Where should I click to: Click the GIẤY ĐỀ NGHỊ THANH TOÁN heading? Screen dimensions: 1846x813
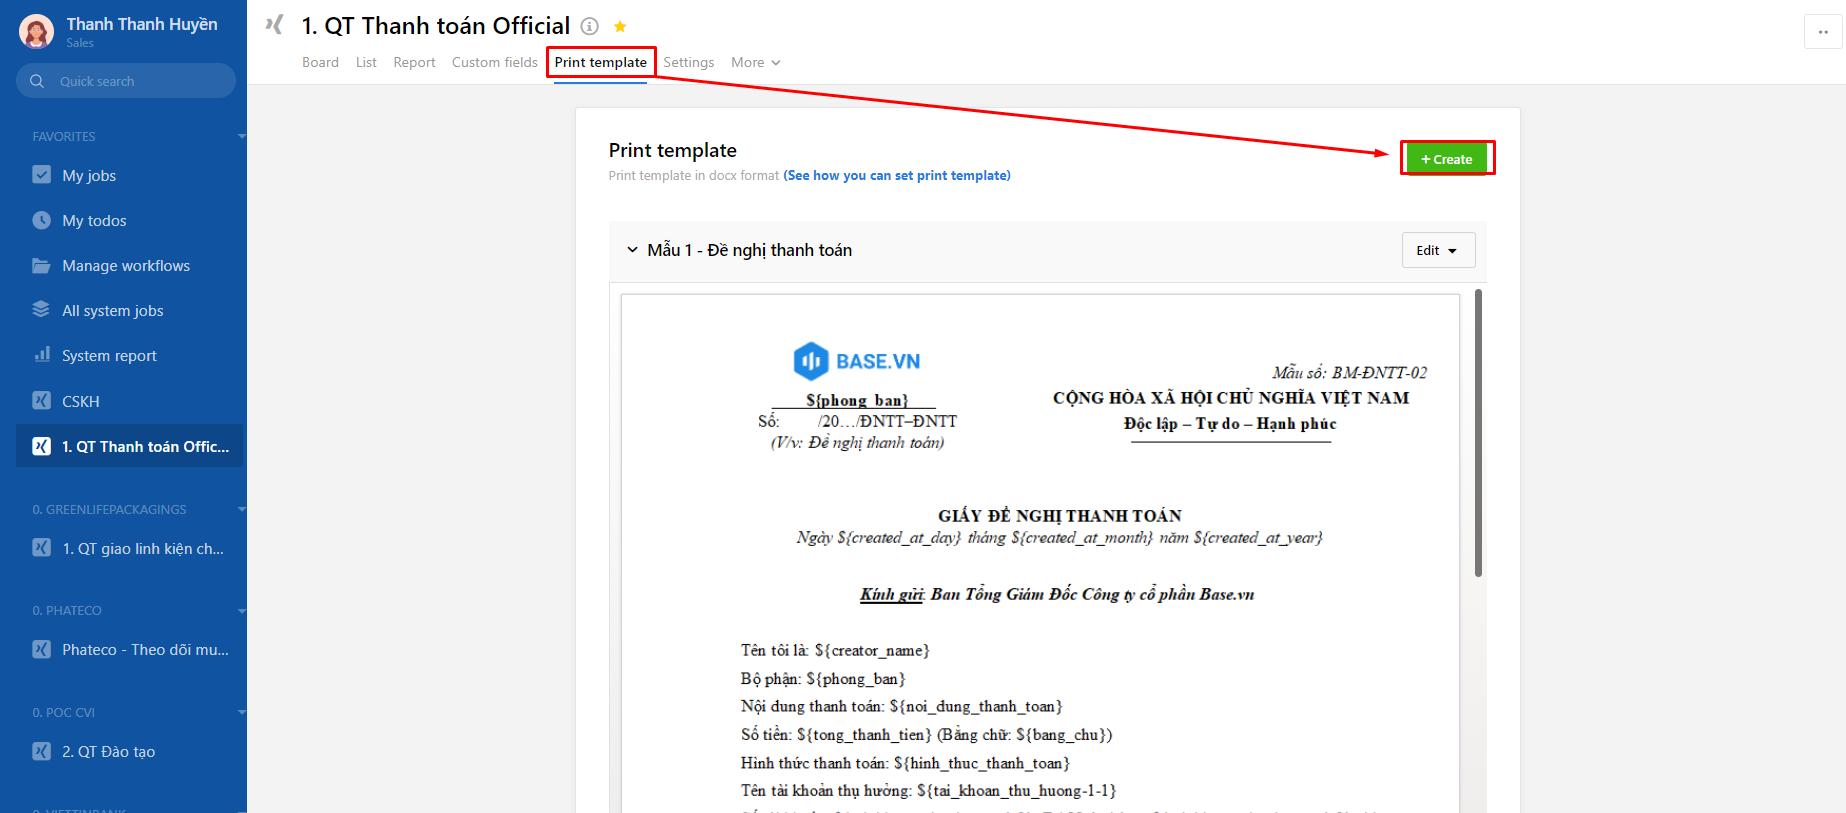point(1059,516)
